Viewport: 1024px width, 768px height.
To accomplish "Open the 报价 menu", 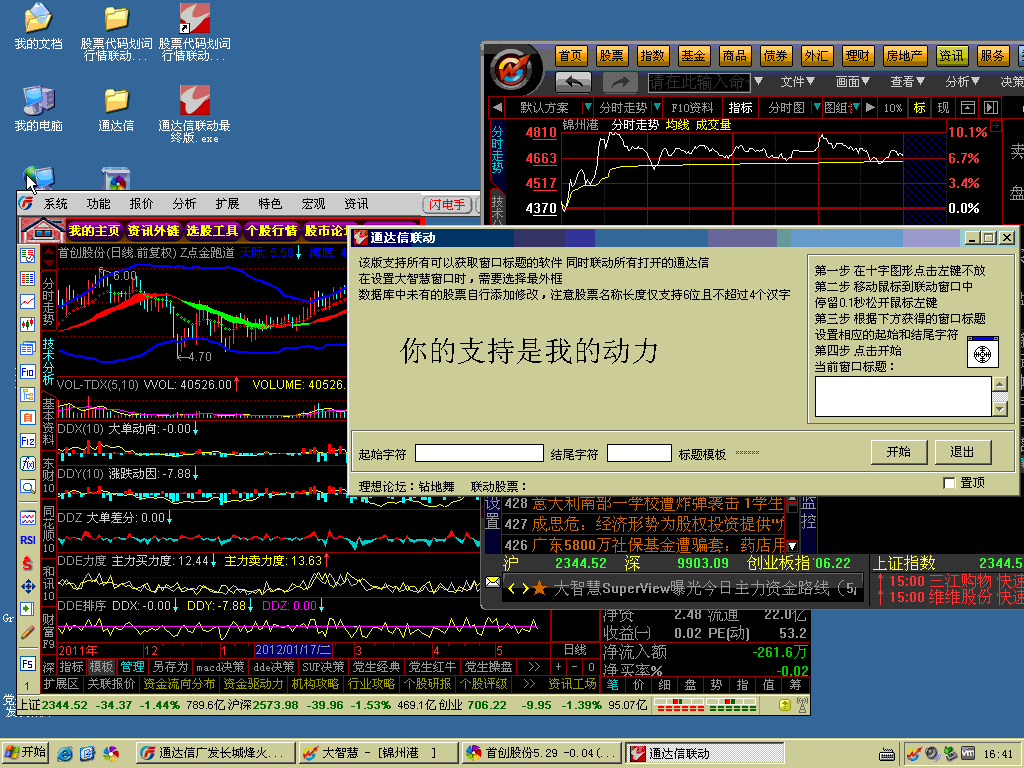I will coord(141,204).
